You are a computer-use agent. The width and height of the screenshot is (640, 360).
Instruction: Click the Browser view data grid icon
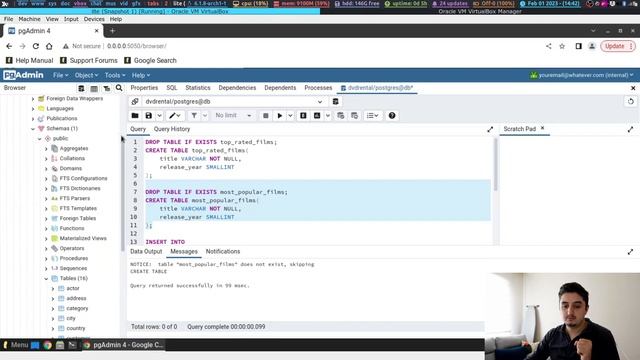tap(94, 88)
